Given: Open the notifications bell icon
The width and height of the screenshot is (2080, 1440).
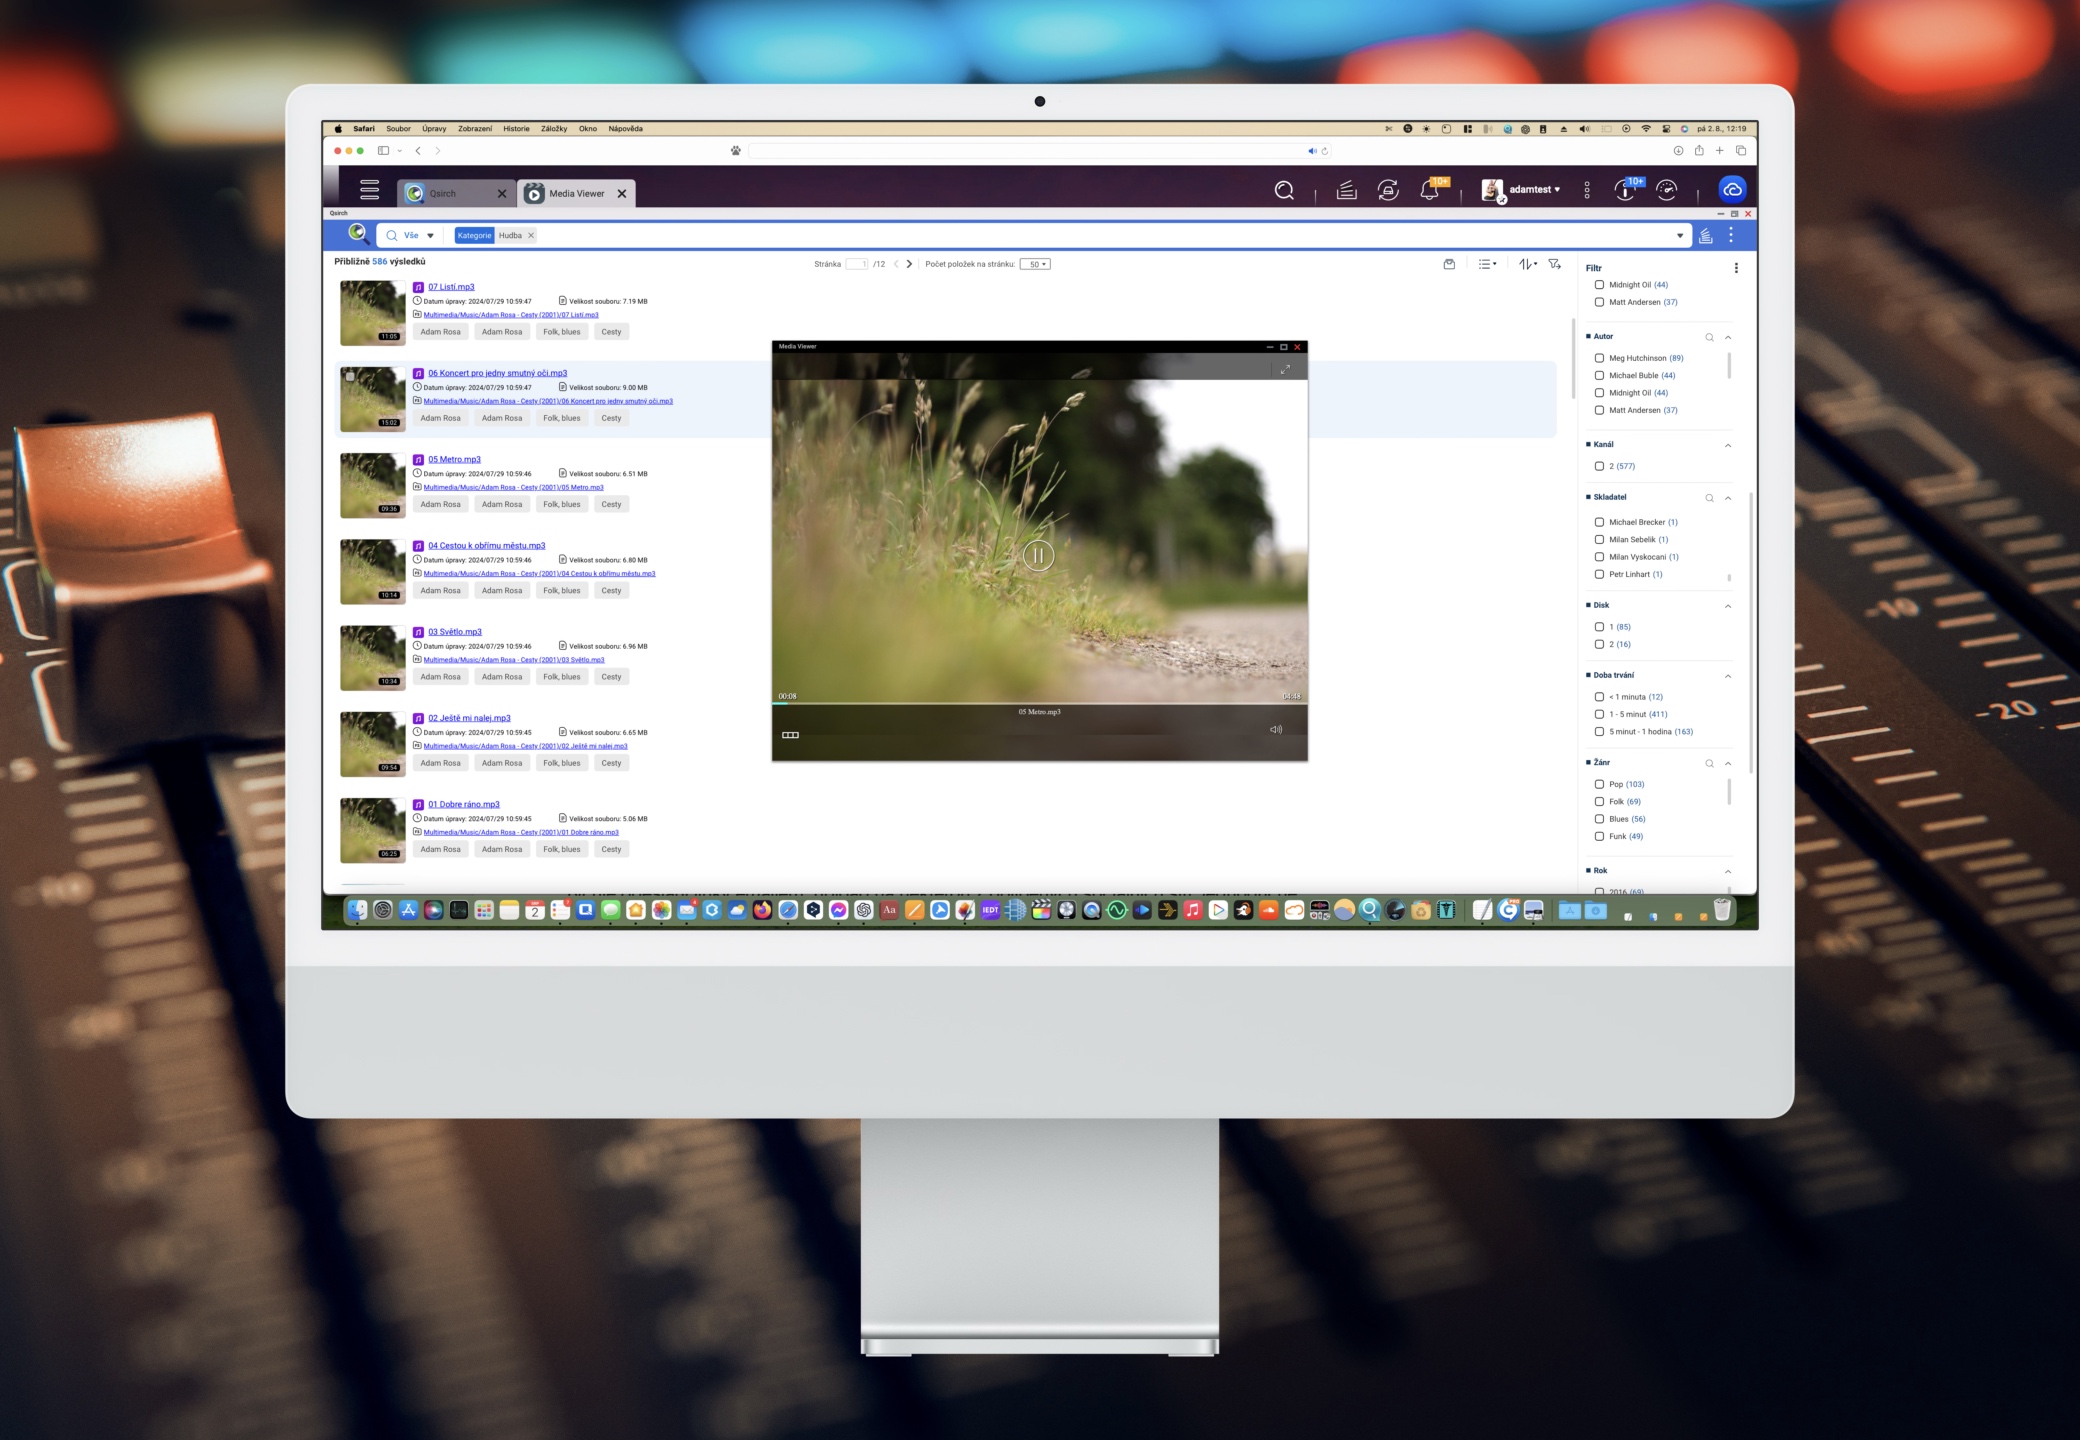Looking at the screenshot, I should [1429, 190].
